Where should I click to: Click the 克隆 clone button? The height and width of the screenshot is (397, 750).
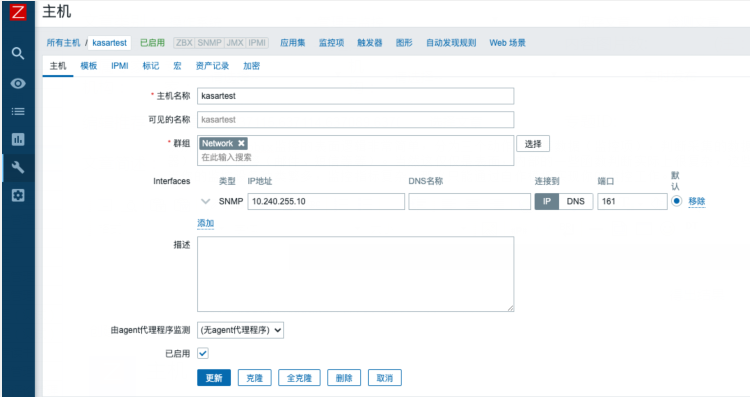[x=254, y=378]
